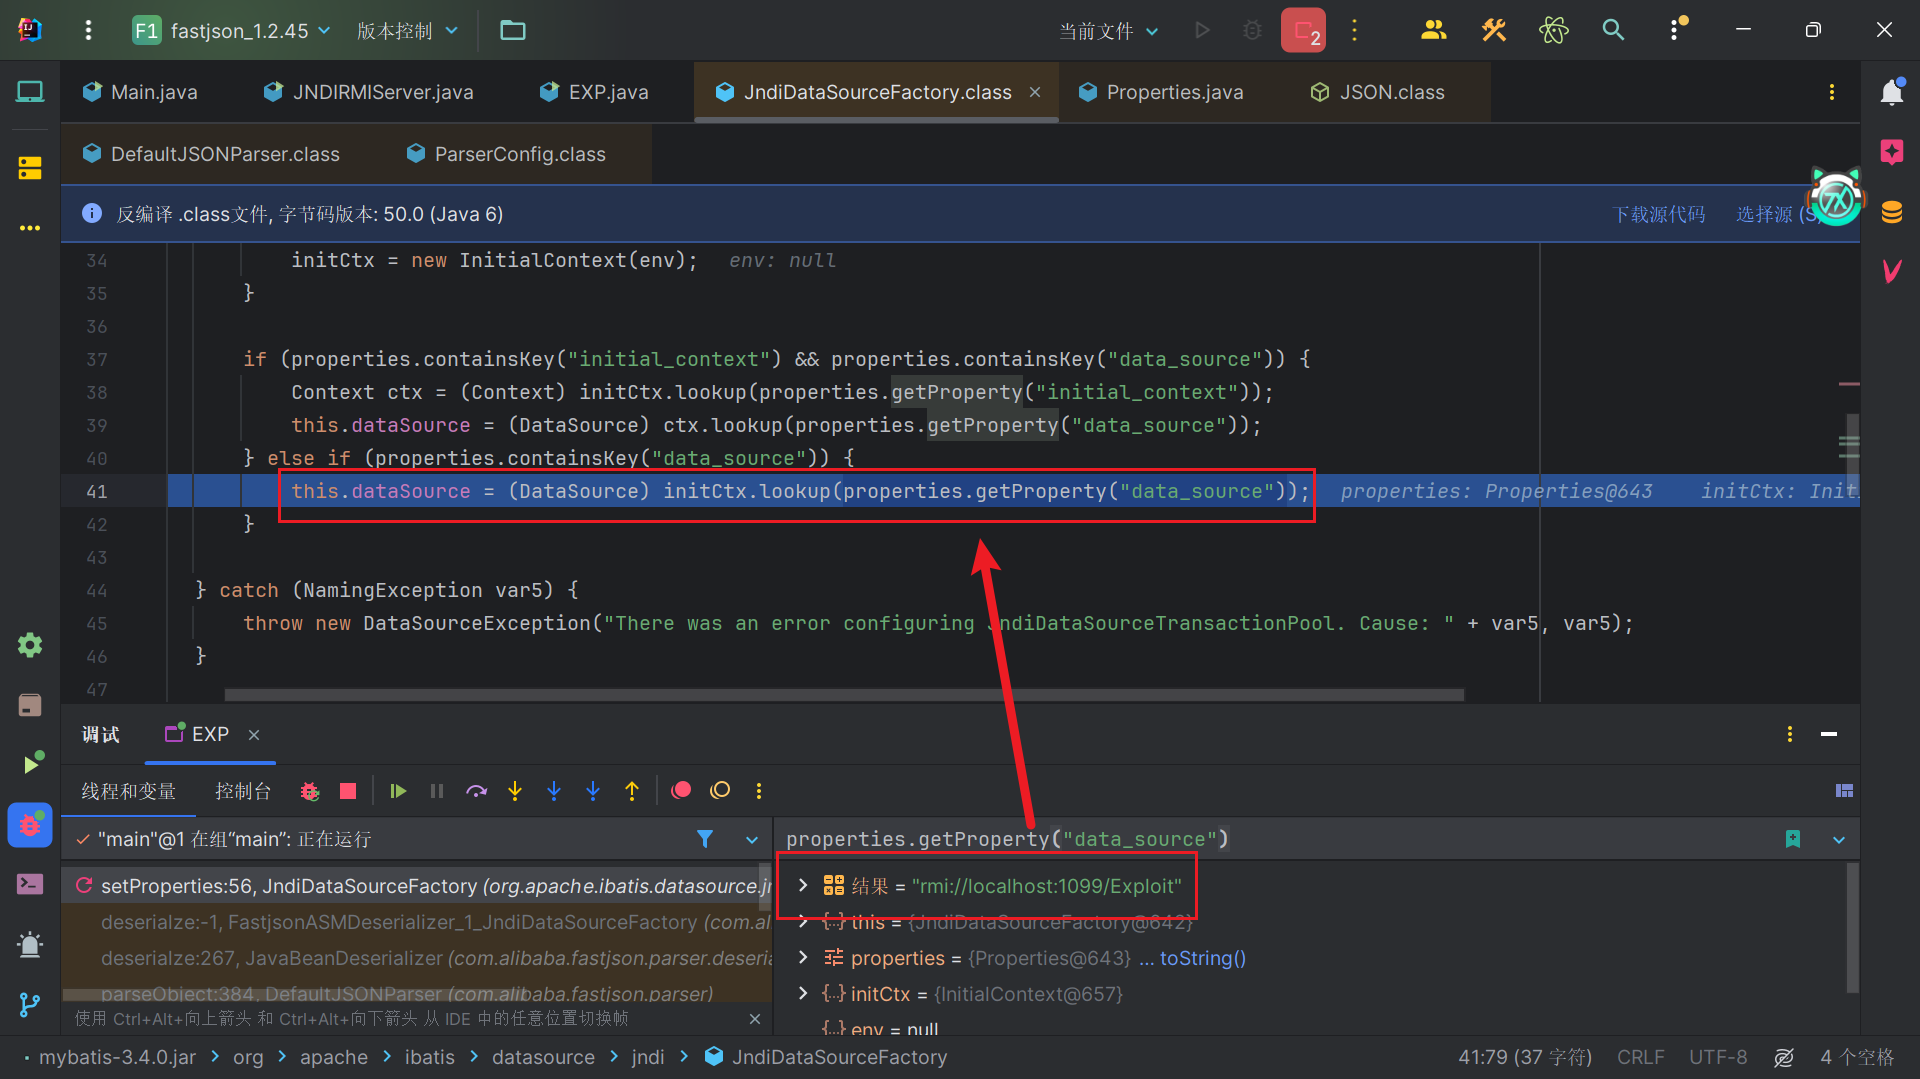Switch to Main.java tab
1920x1079 pixels.
click(141, 92)
